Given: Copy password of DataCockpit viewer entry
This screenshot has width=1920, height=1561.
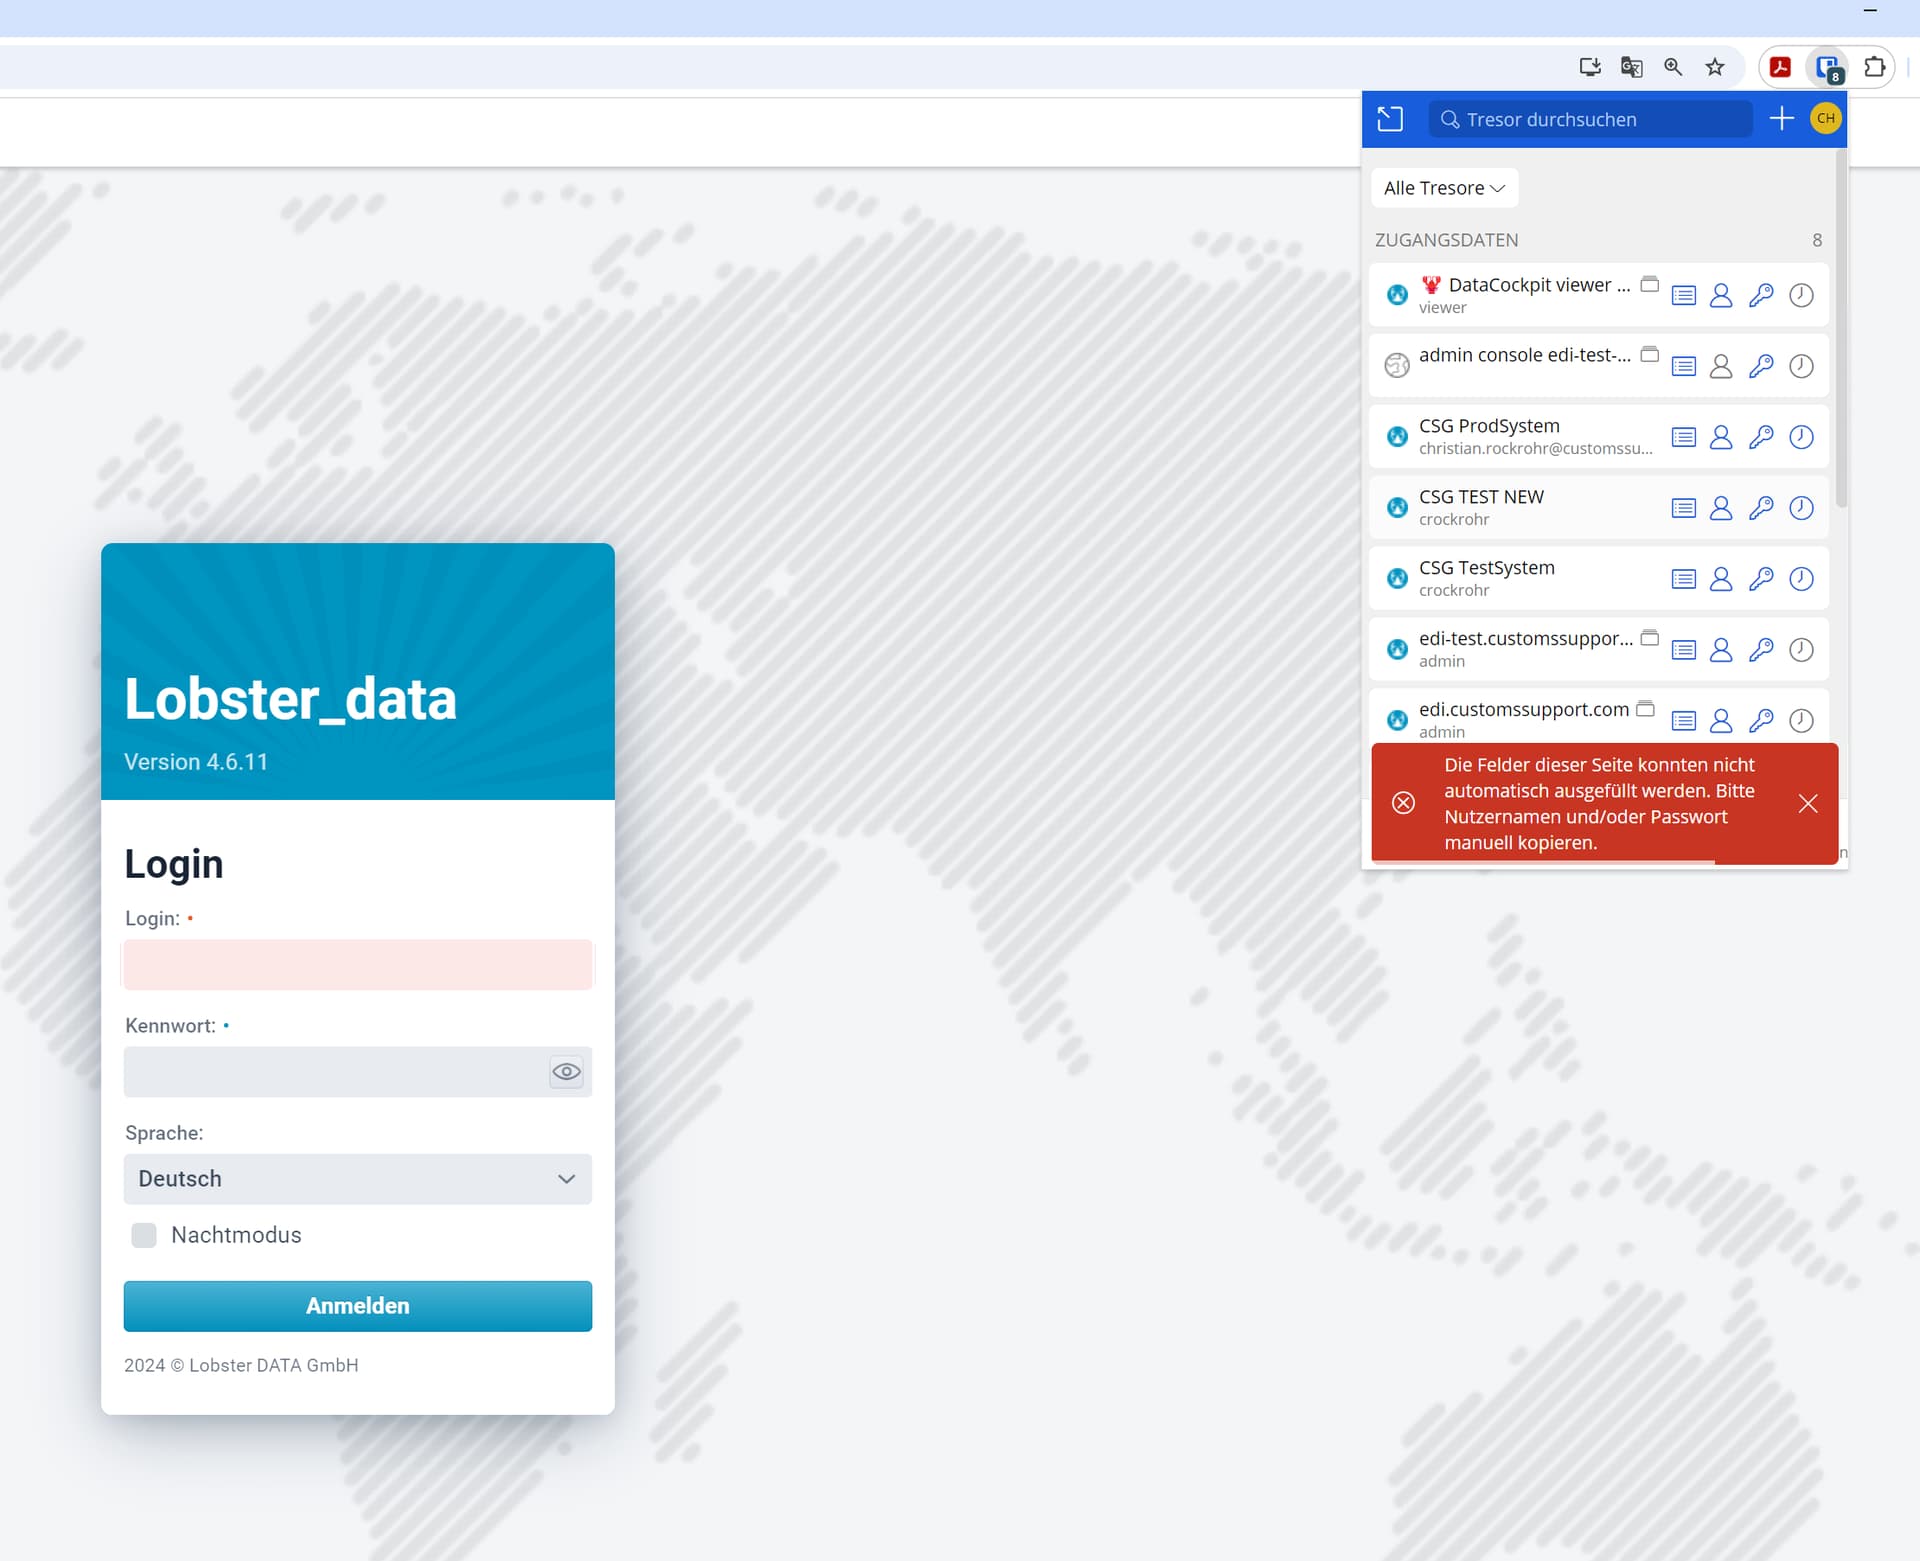Looking at the screenshot, I should tap(1761, 296).
